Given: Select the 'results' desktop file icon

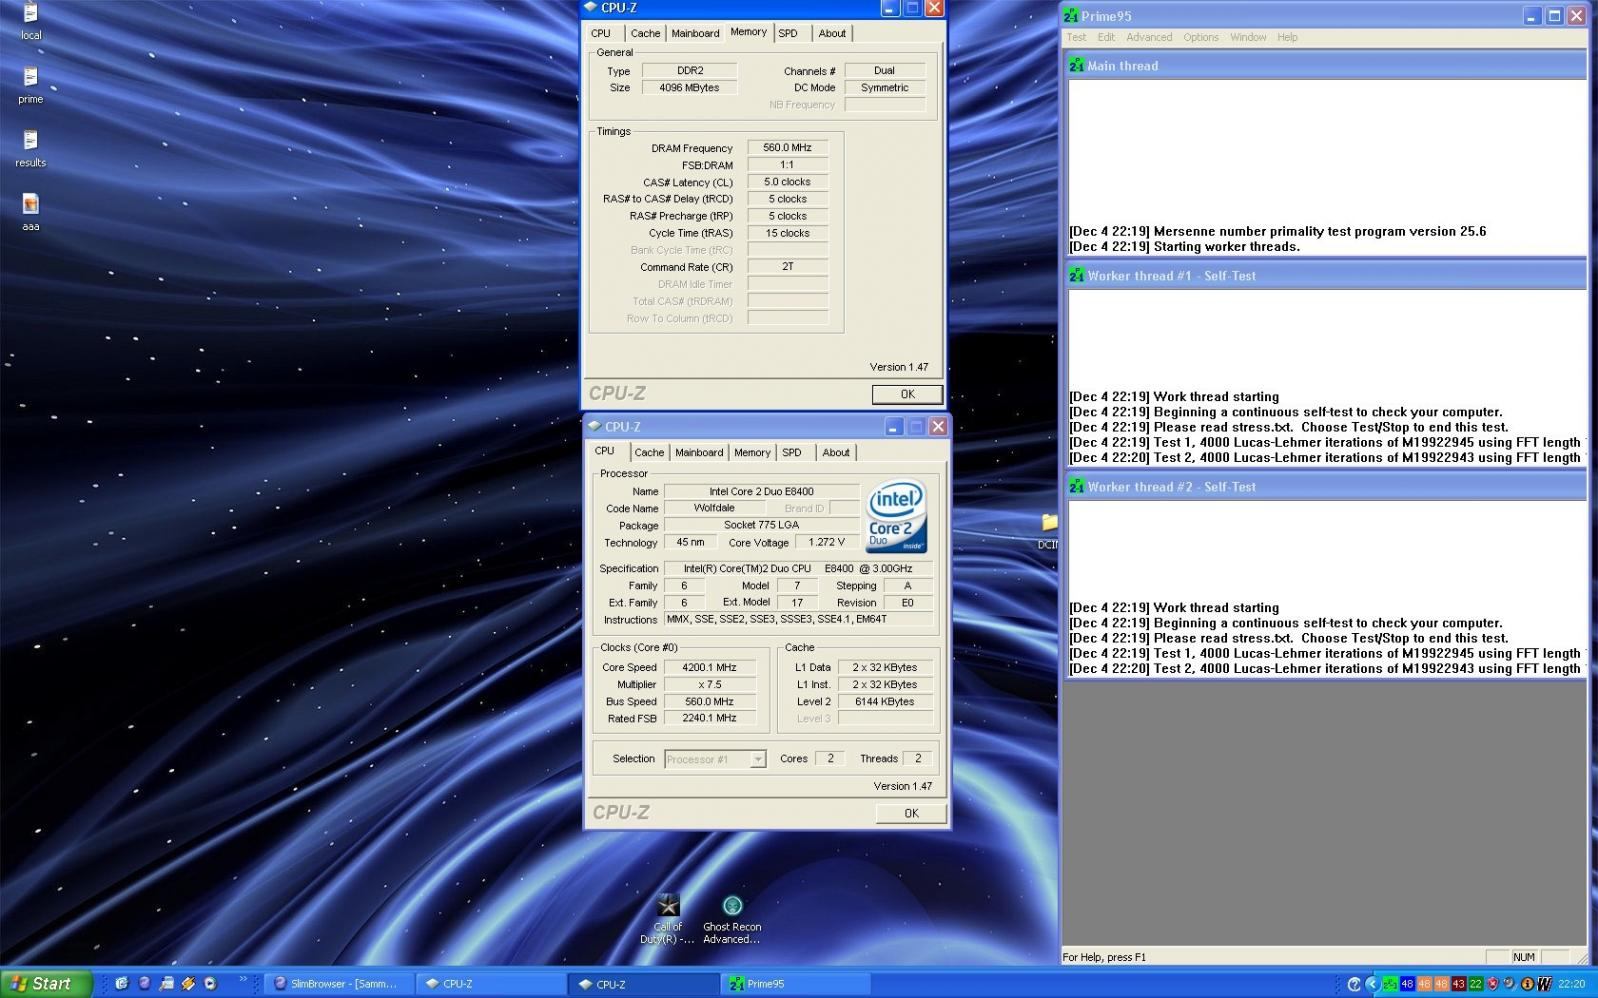Looking at the screenshot, I should coord(31,147).
